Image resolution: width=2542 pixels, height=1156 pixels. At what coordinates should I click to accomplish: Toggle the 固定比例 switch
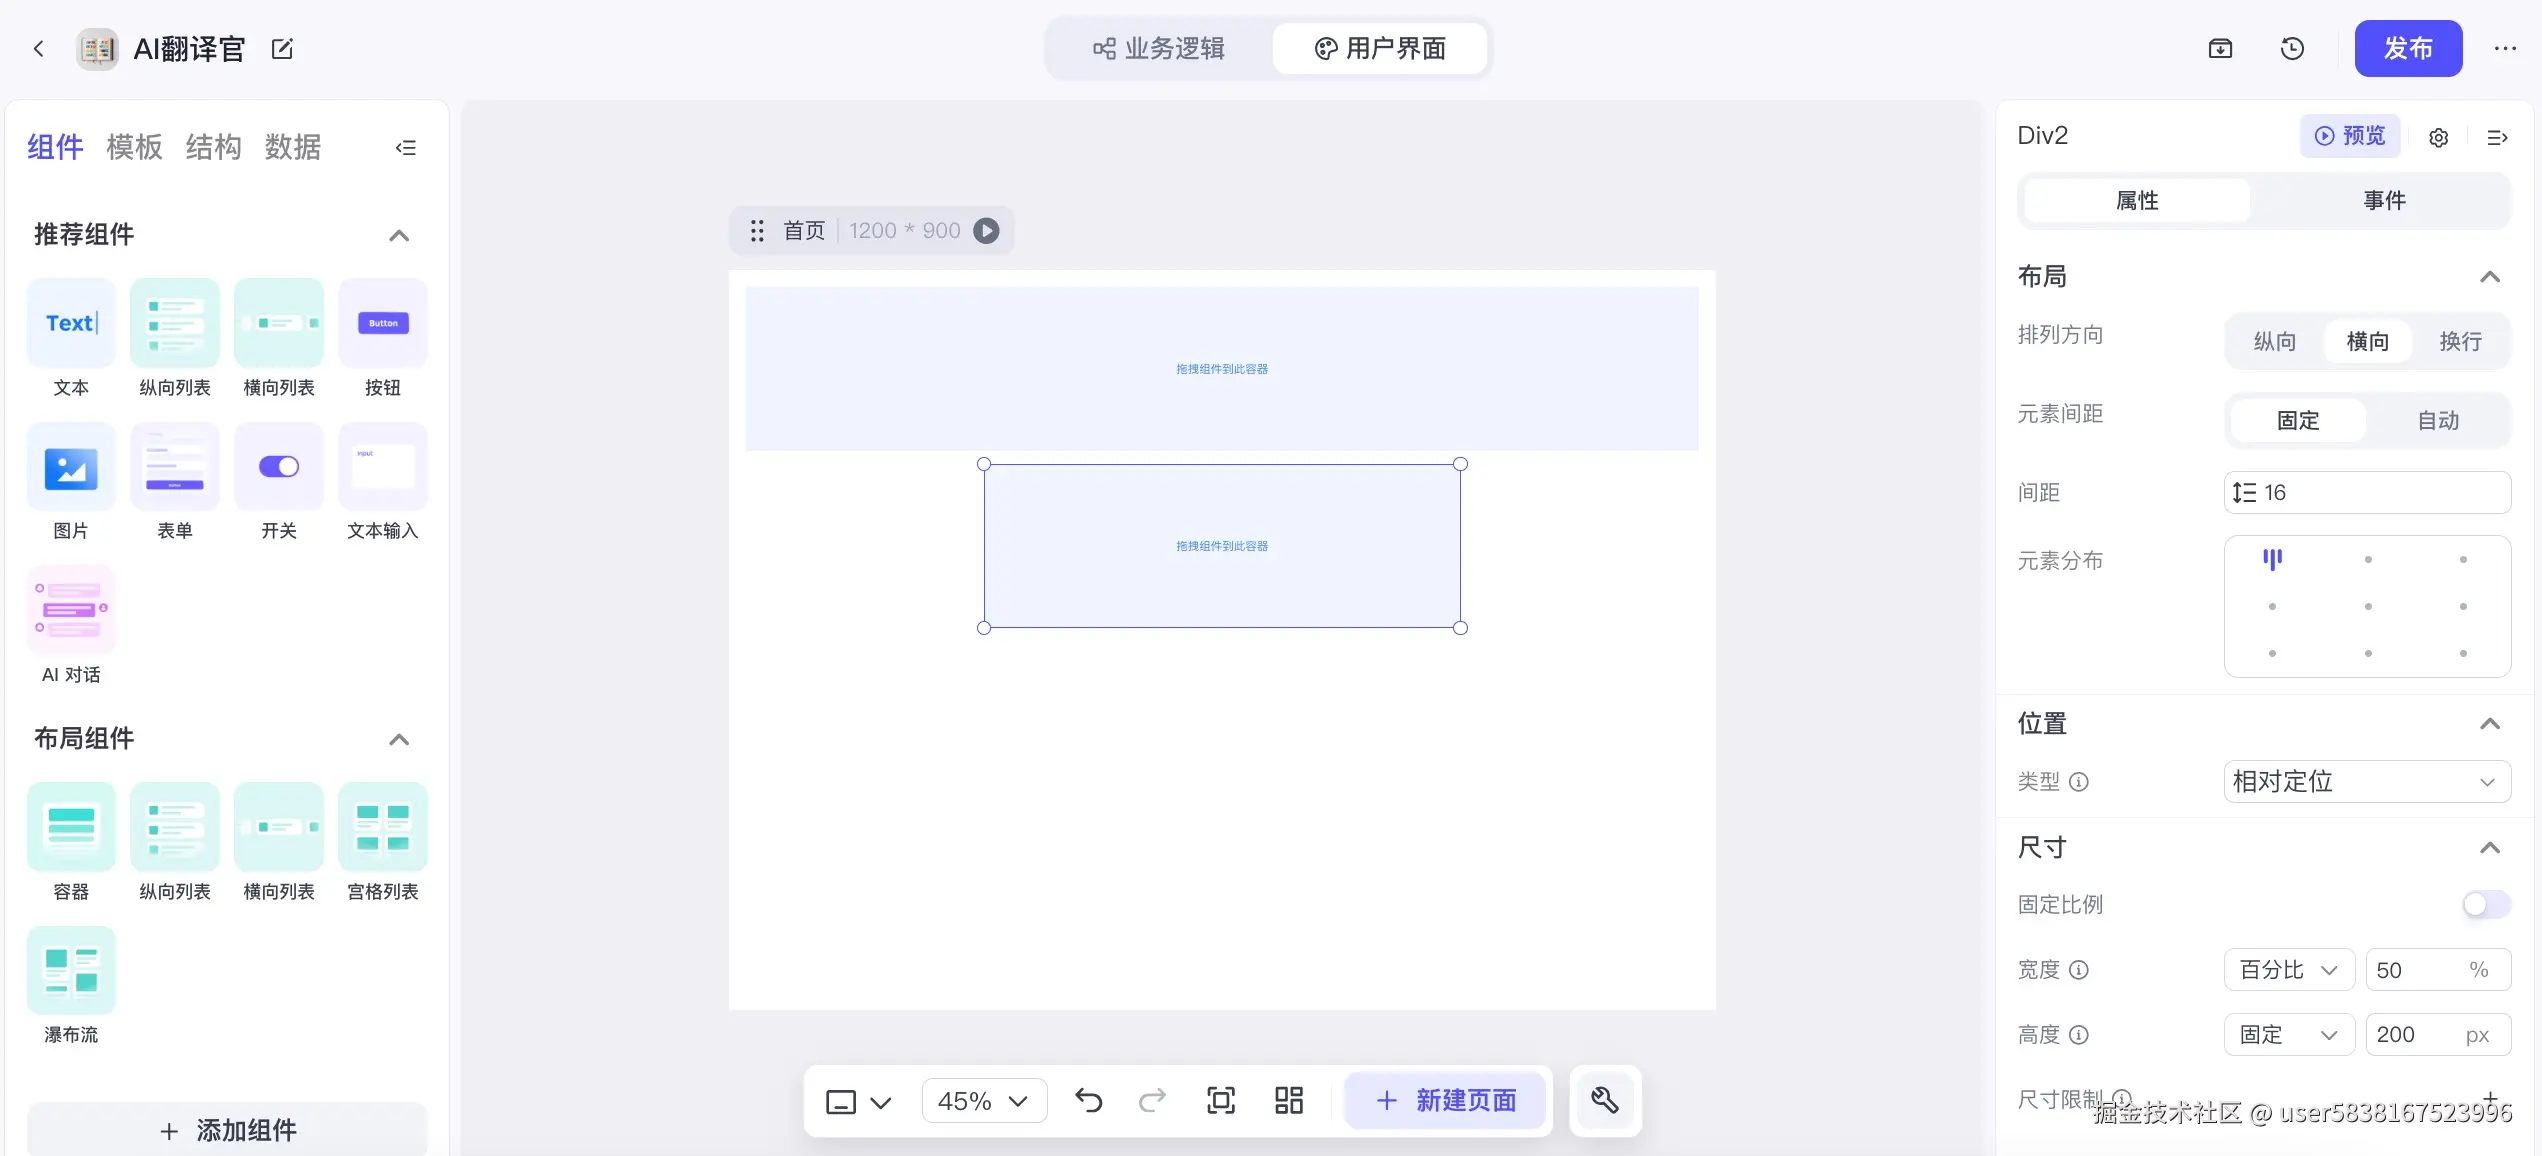coord(2486,905)
